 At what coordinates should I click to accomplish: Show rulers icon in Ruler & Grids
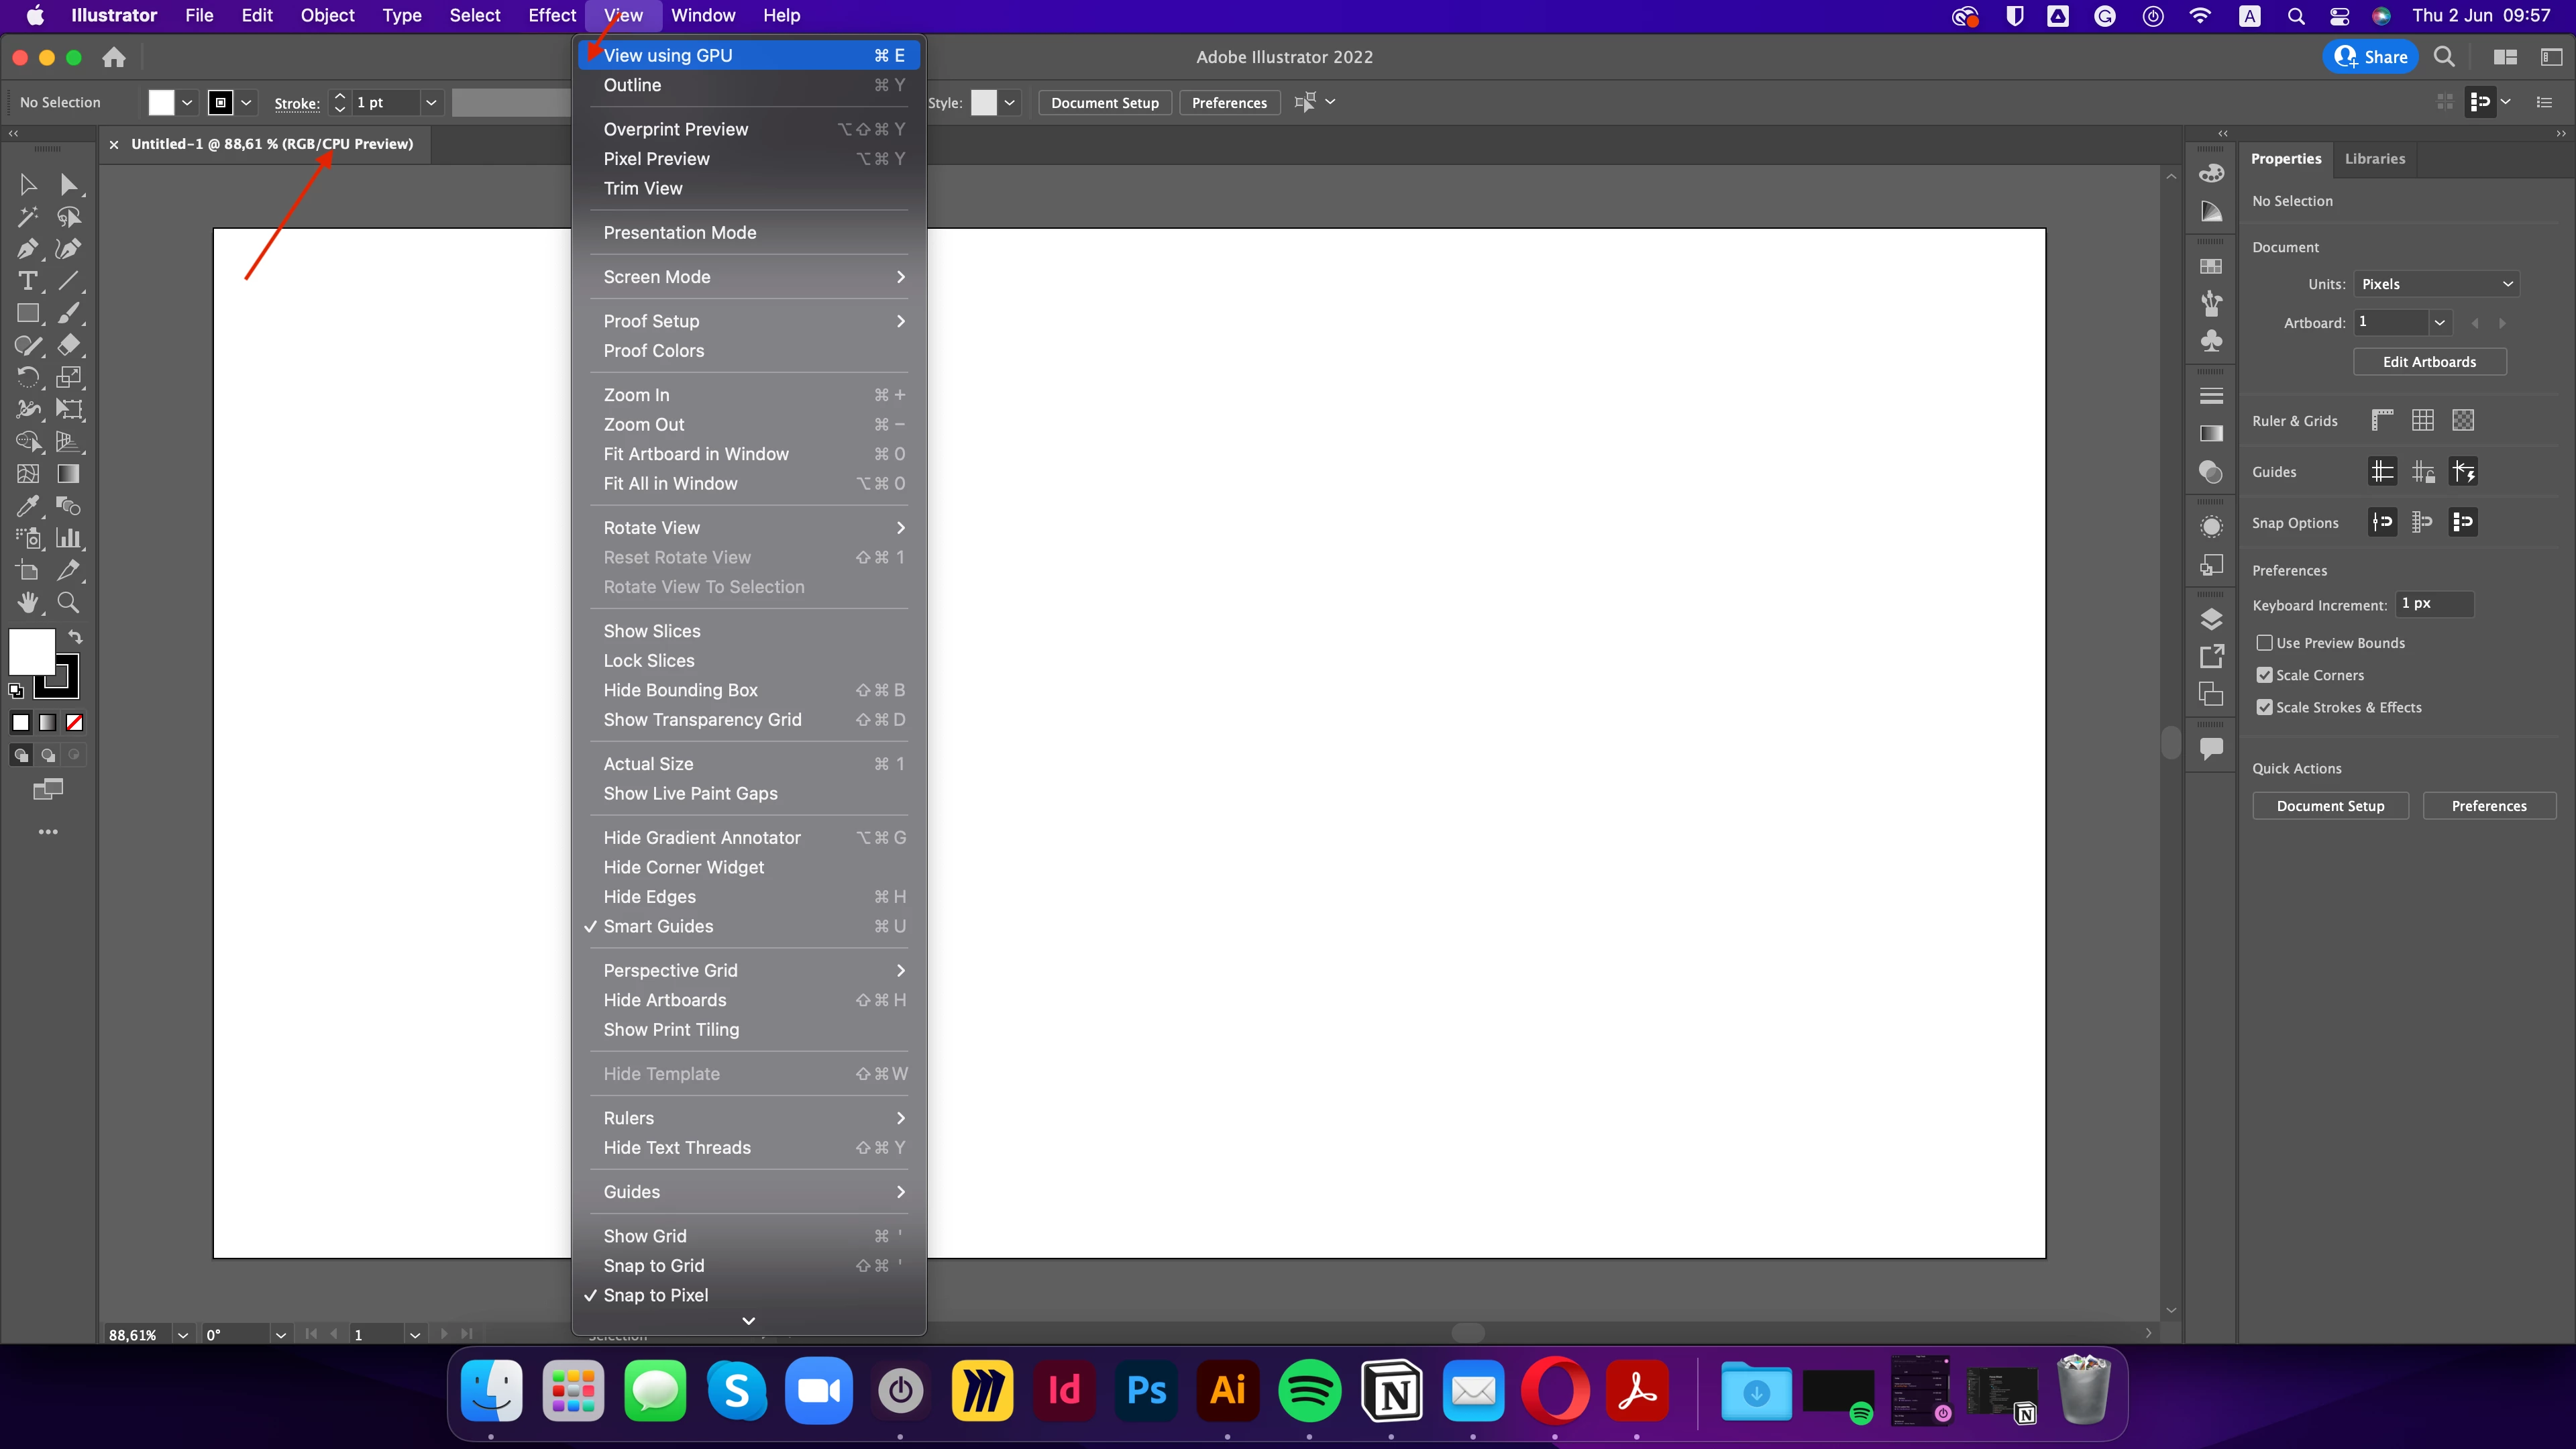pos(2382,420)
